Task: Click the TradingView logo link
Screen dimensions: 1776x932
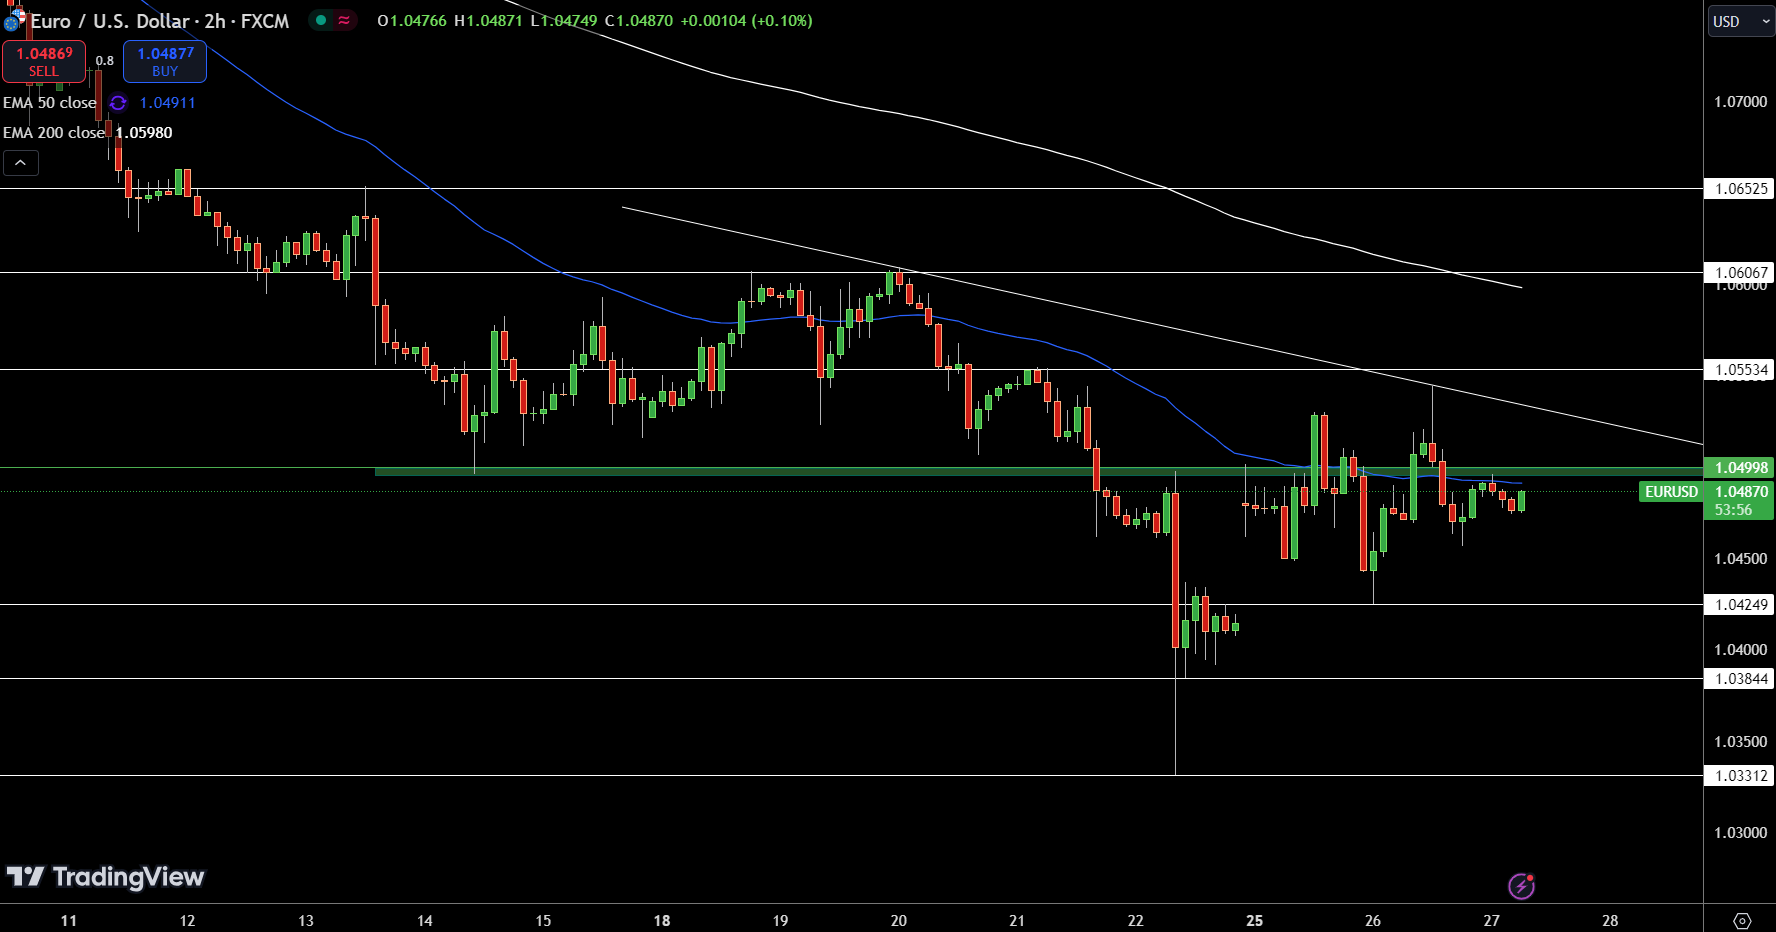Action: [106, 877]
